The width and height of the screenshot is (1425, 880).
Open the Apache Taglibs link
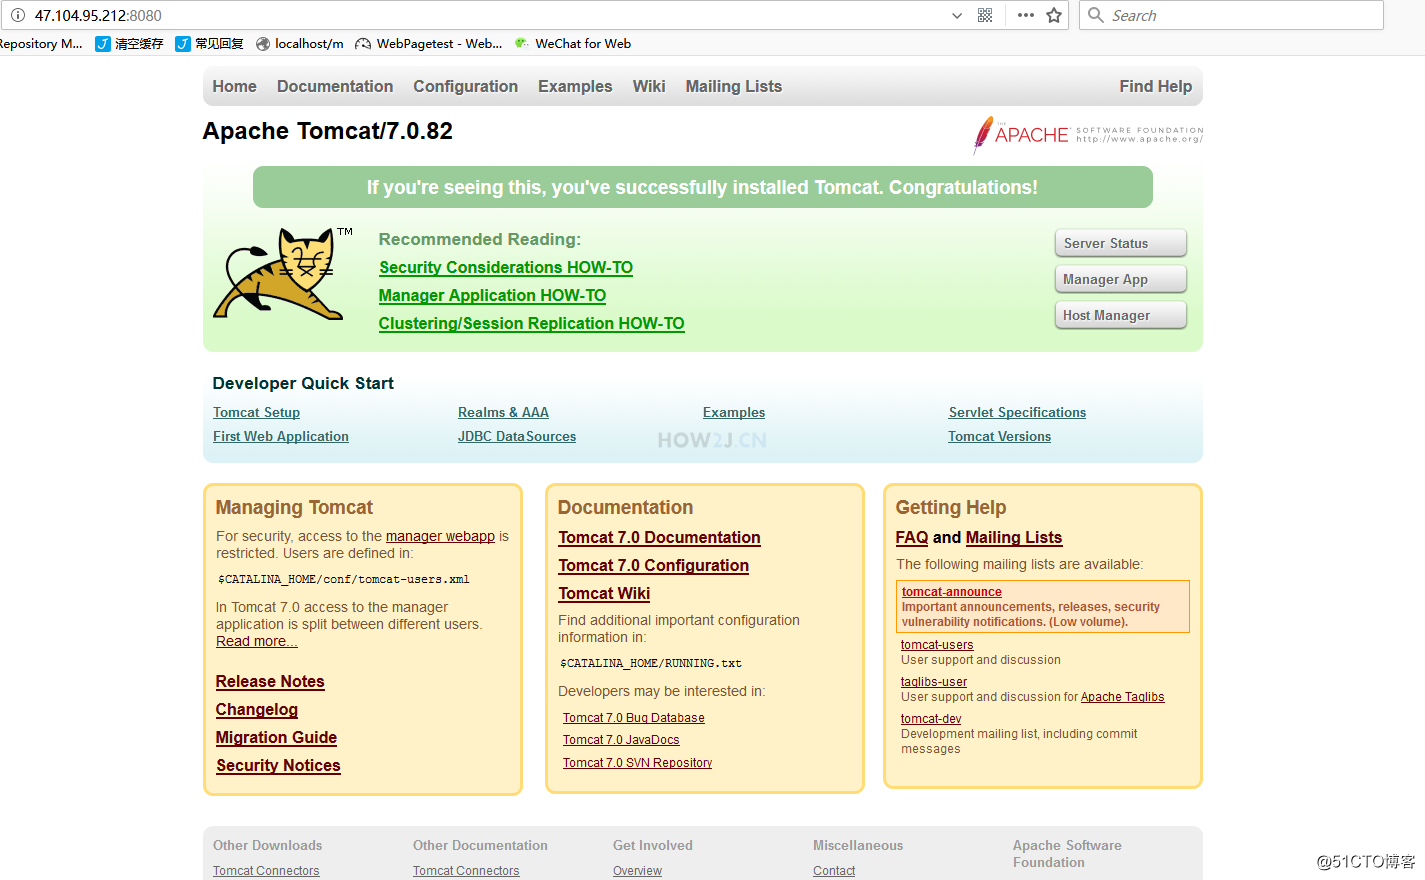pyautogui.click(x=1122, y=697)
